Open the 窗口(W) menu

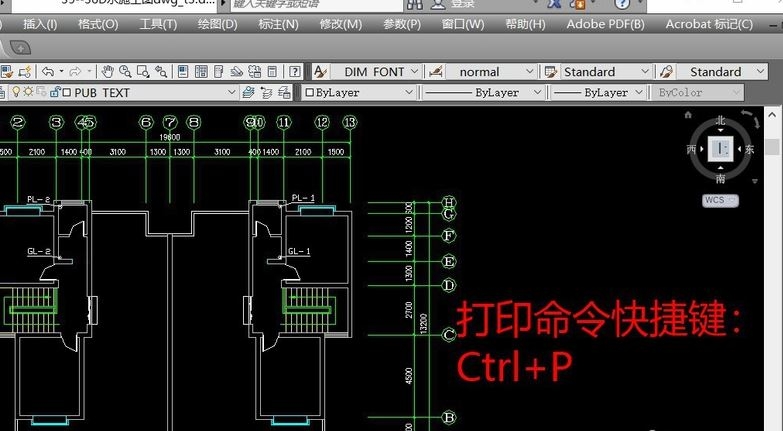point(463,24)
